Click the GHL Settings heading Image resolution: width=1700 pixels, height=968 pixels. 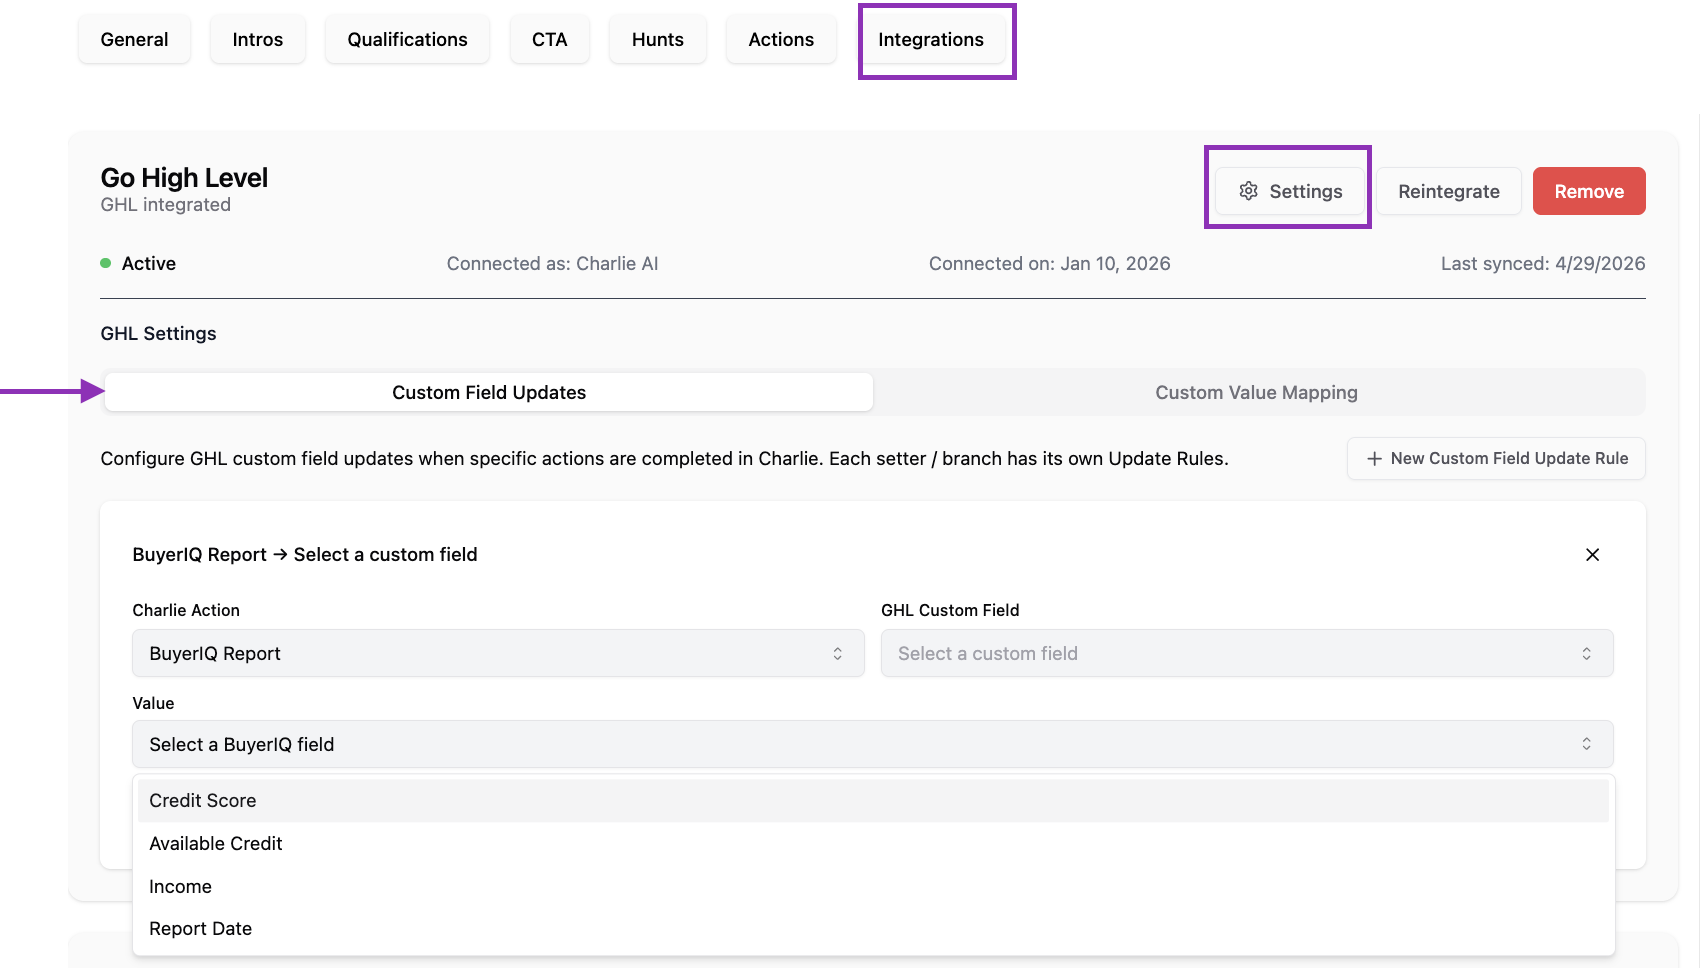coord(159,334)
